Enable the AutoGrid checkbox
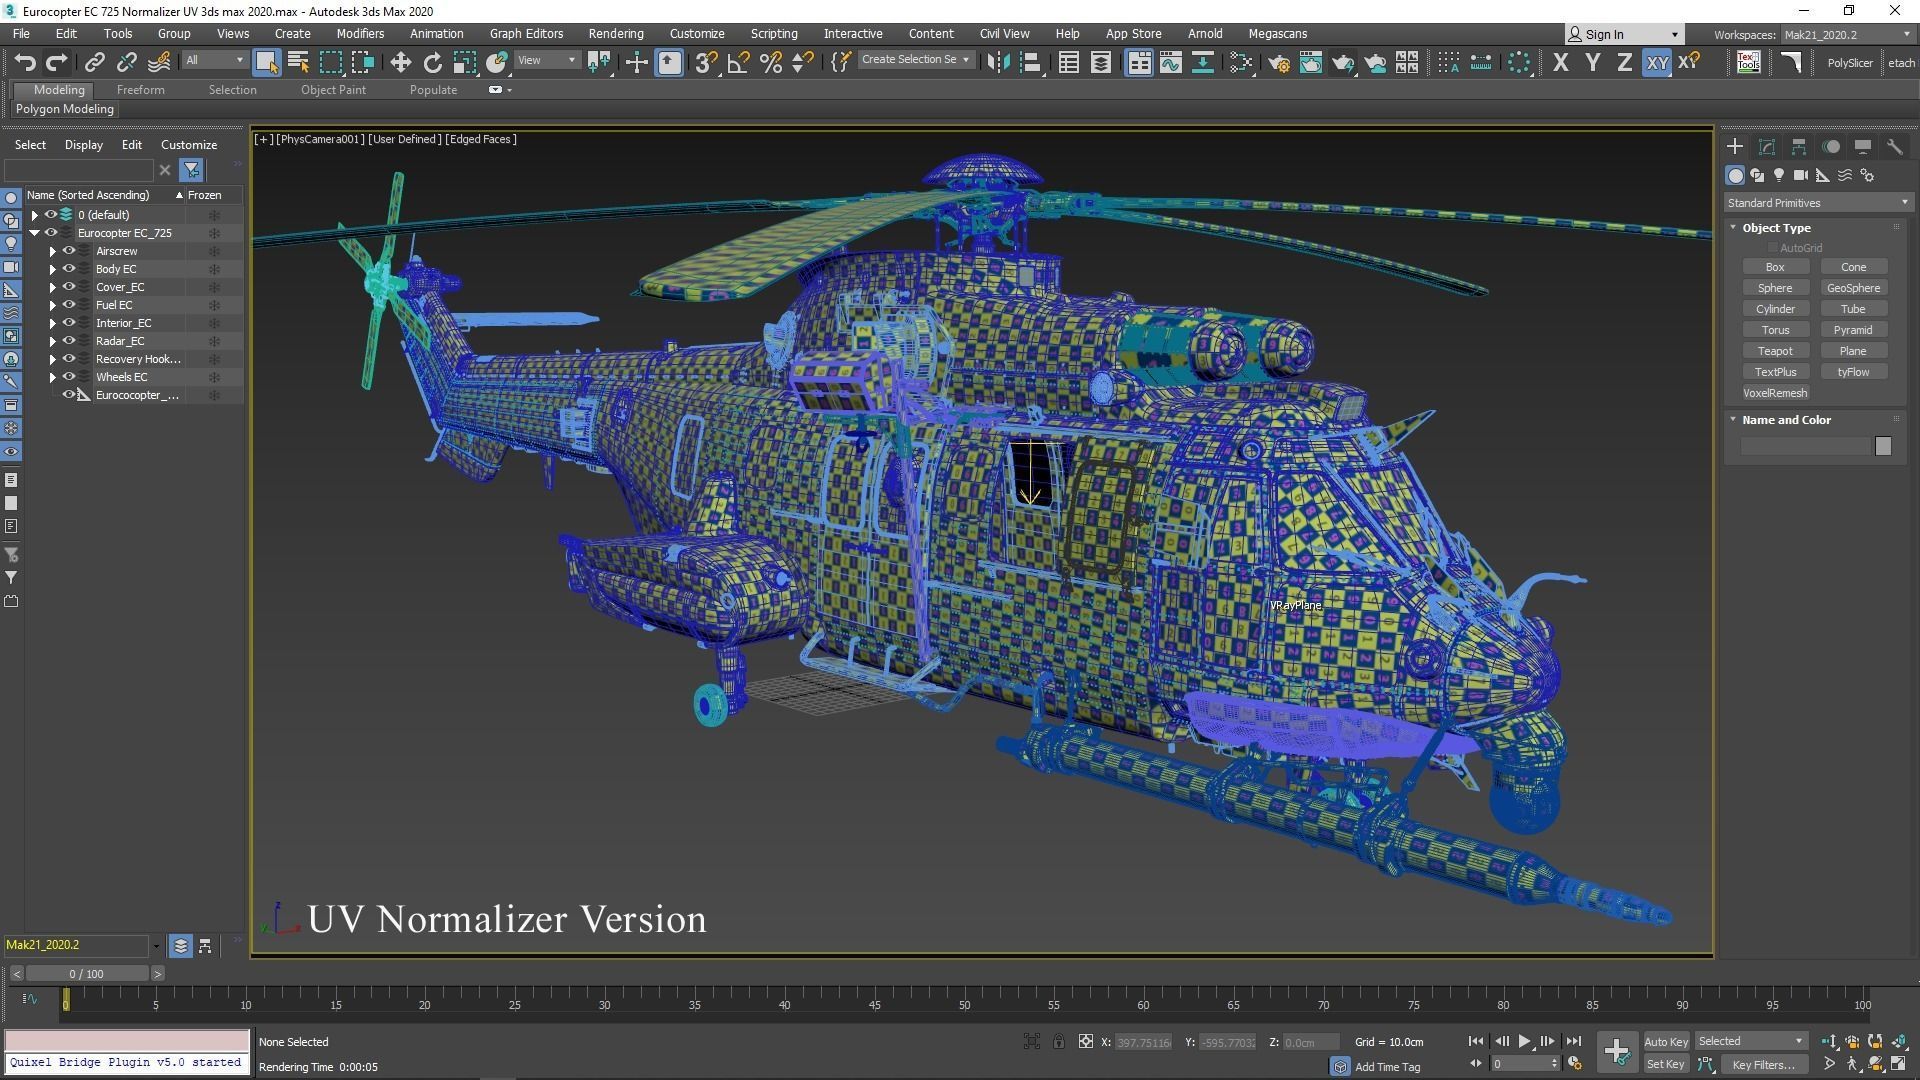Image resolution: width=1920 pixels, height=1080 pixels. 1773,248
